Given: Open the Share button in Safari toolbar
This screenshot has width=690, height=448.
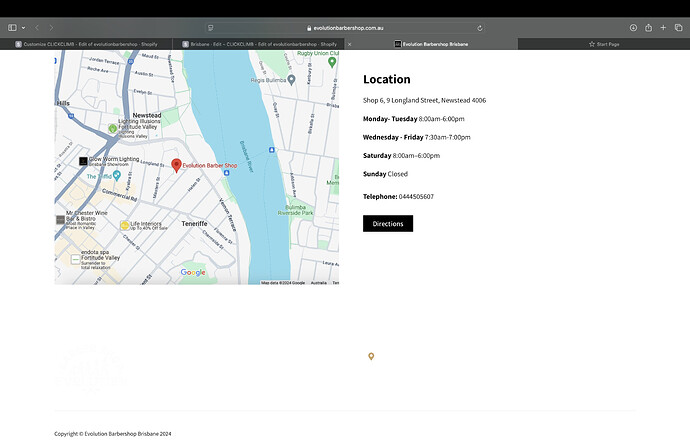Looking at the screenshot, I should pyautogui.click(x=648, y=28).
